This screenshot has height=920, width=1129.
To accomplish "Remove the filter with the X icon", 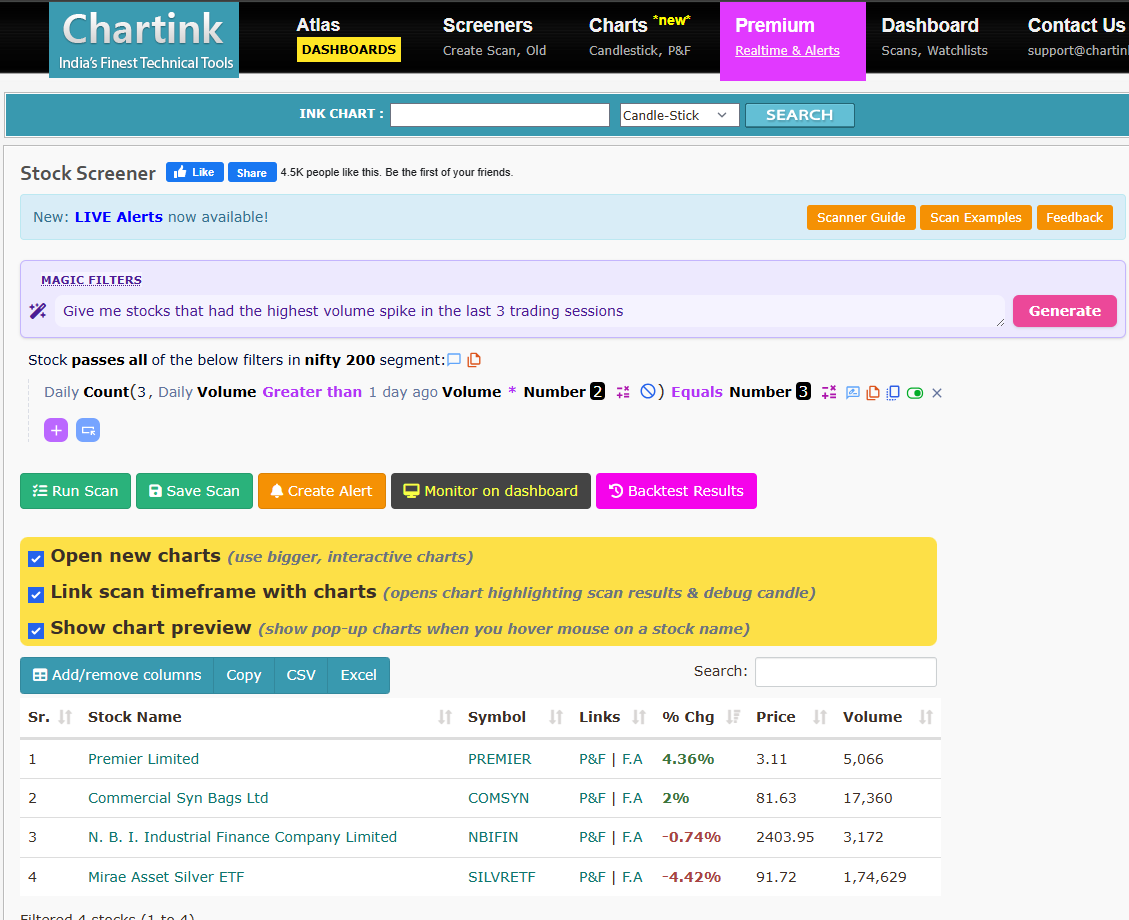I will 937,392.
